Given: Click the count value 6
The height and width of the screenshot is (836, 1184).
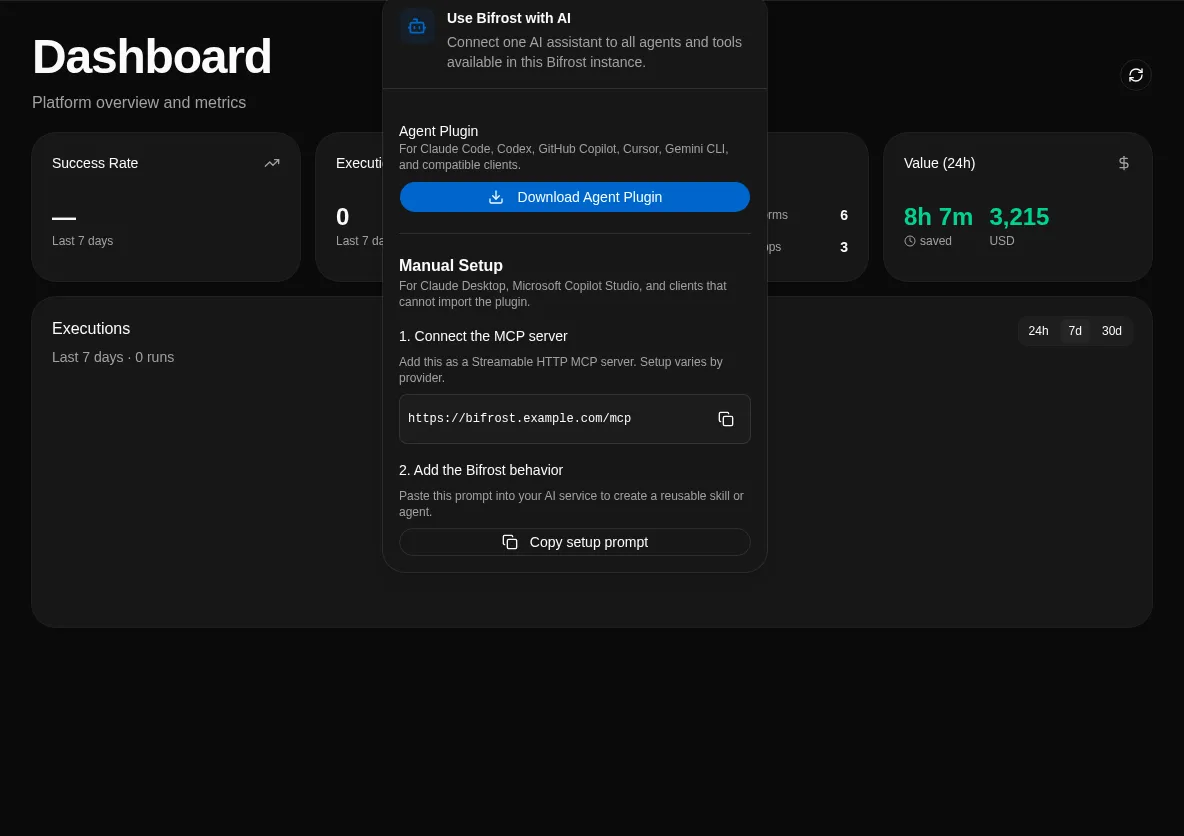Looking at the screenshot, I should (843, 215).
